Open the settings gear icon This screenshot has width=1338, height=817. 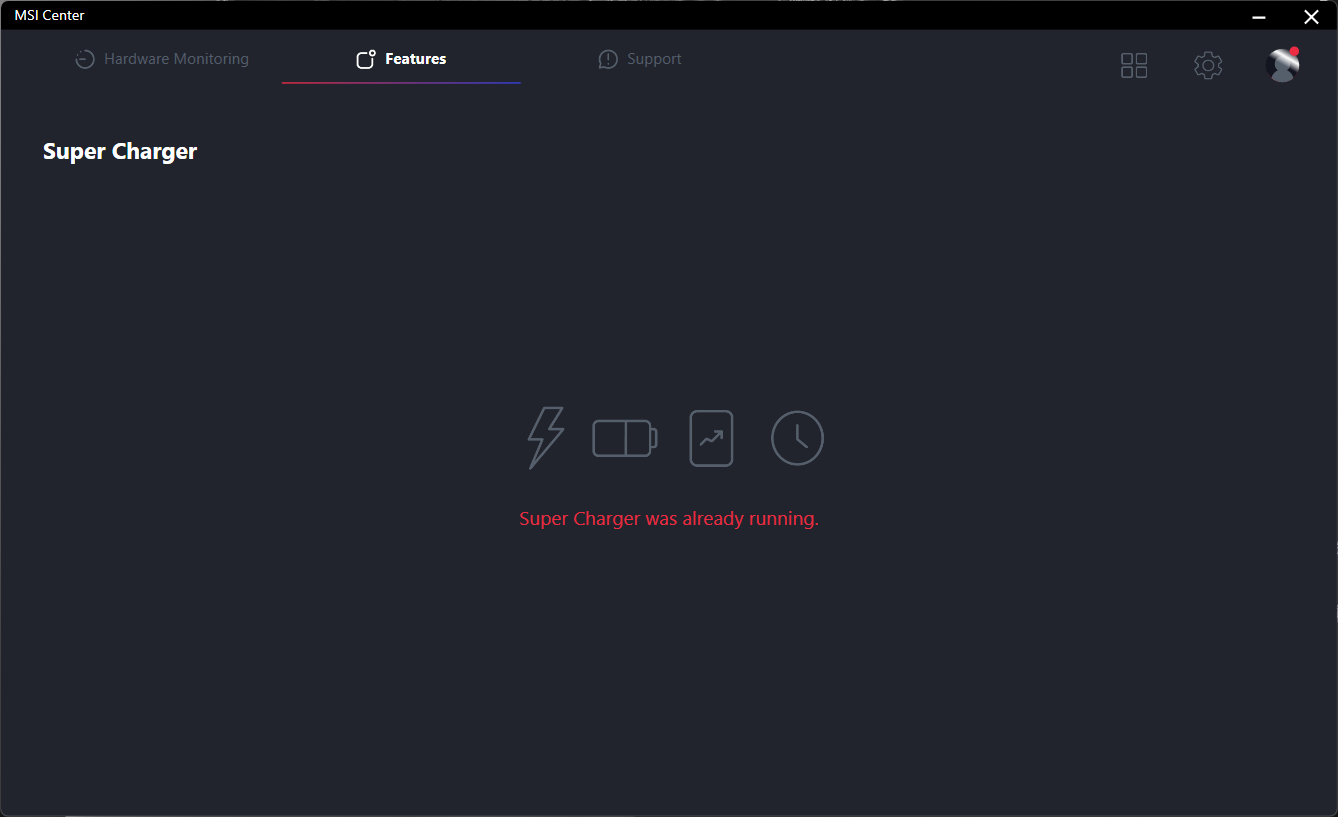click(1208, 66)
